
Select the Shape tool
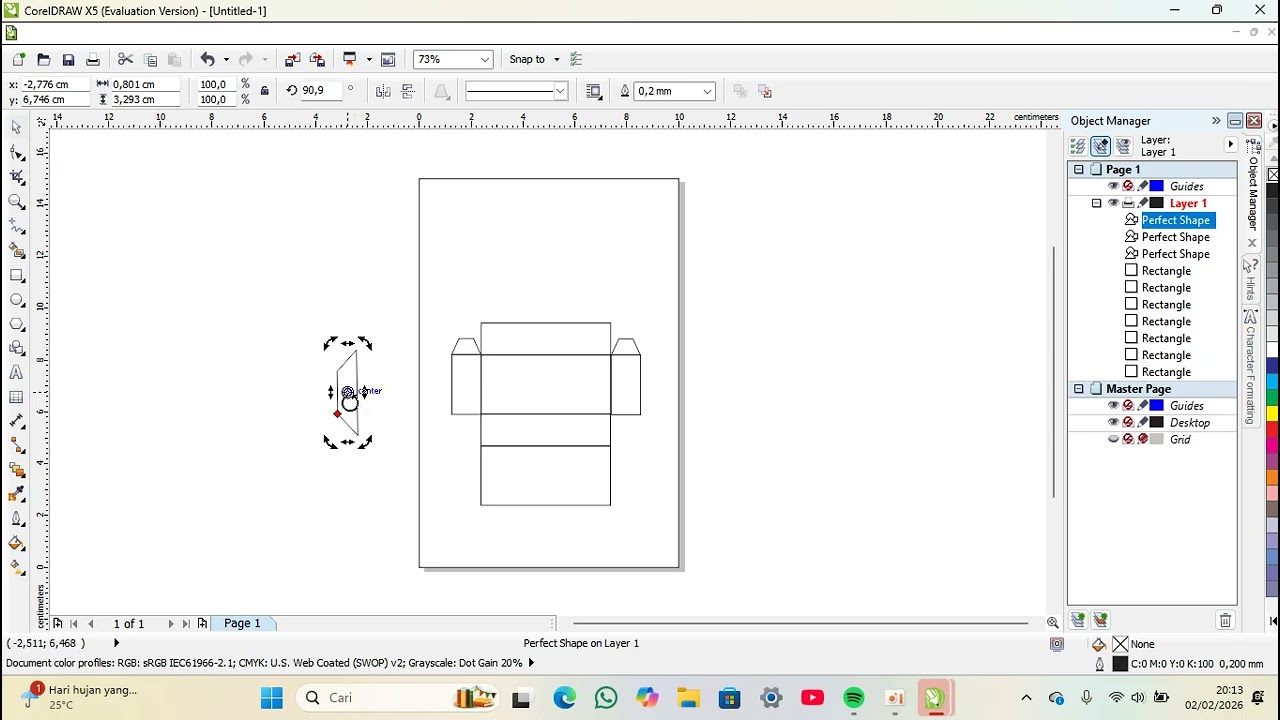[x=16, y=153]
